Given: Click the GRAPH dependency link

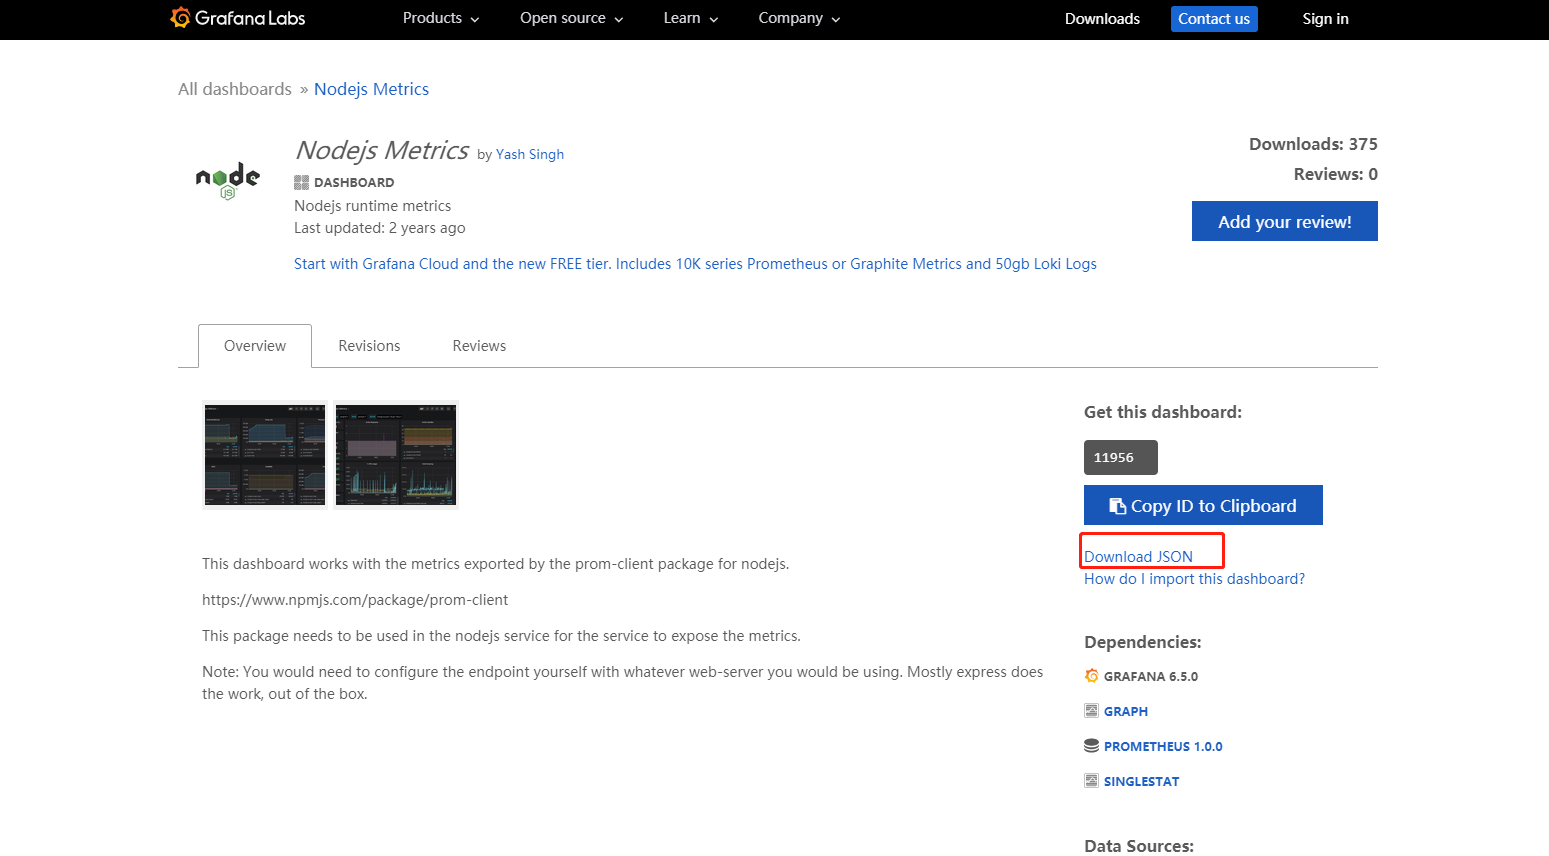Looking at the screenshot, I should [x=1126, y=711].
